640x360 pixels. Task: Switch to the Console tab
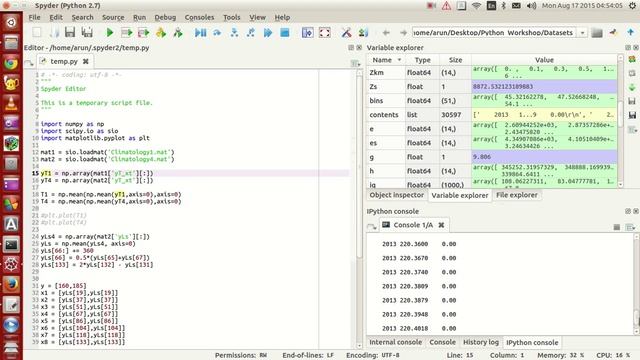[x=442, y=342]
